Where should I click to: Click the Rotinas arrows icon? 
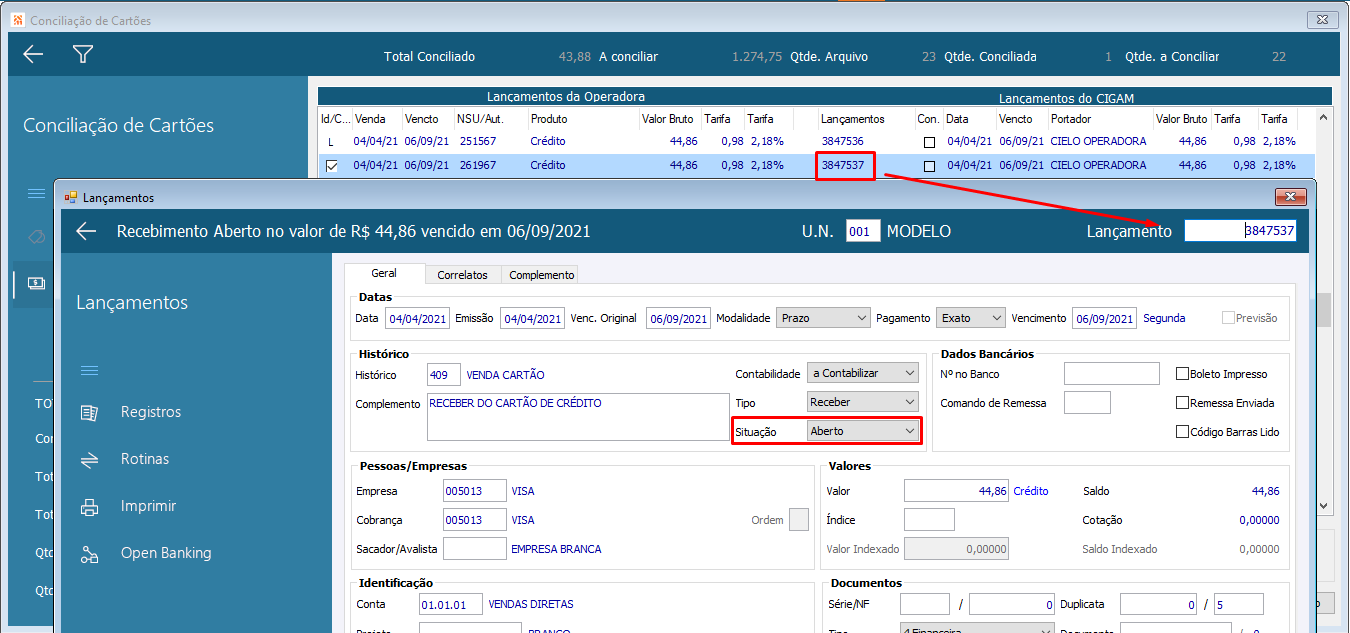[89, 459]
